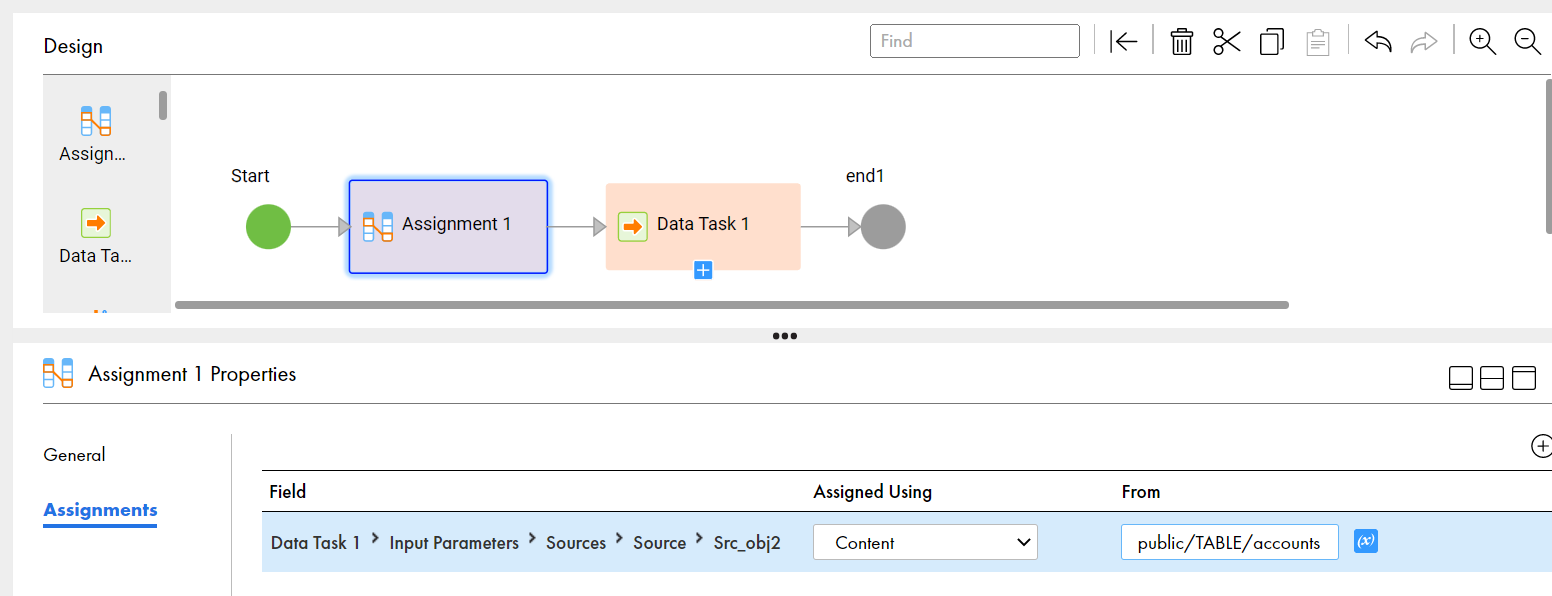The height and width of the screenshot is (596, 1552).
Task: Delete selected step with trash icon
Action: coord(1182,41)
